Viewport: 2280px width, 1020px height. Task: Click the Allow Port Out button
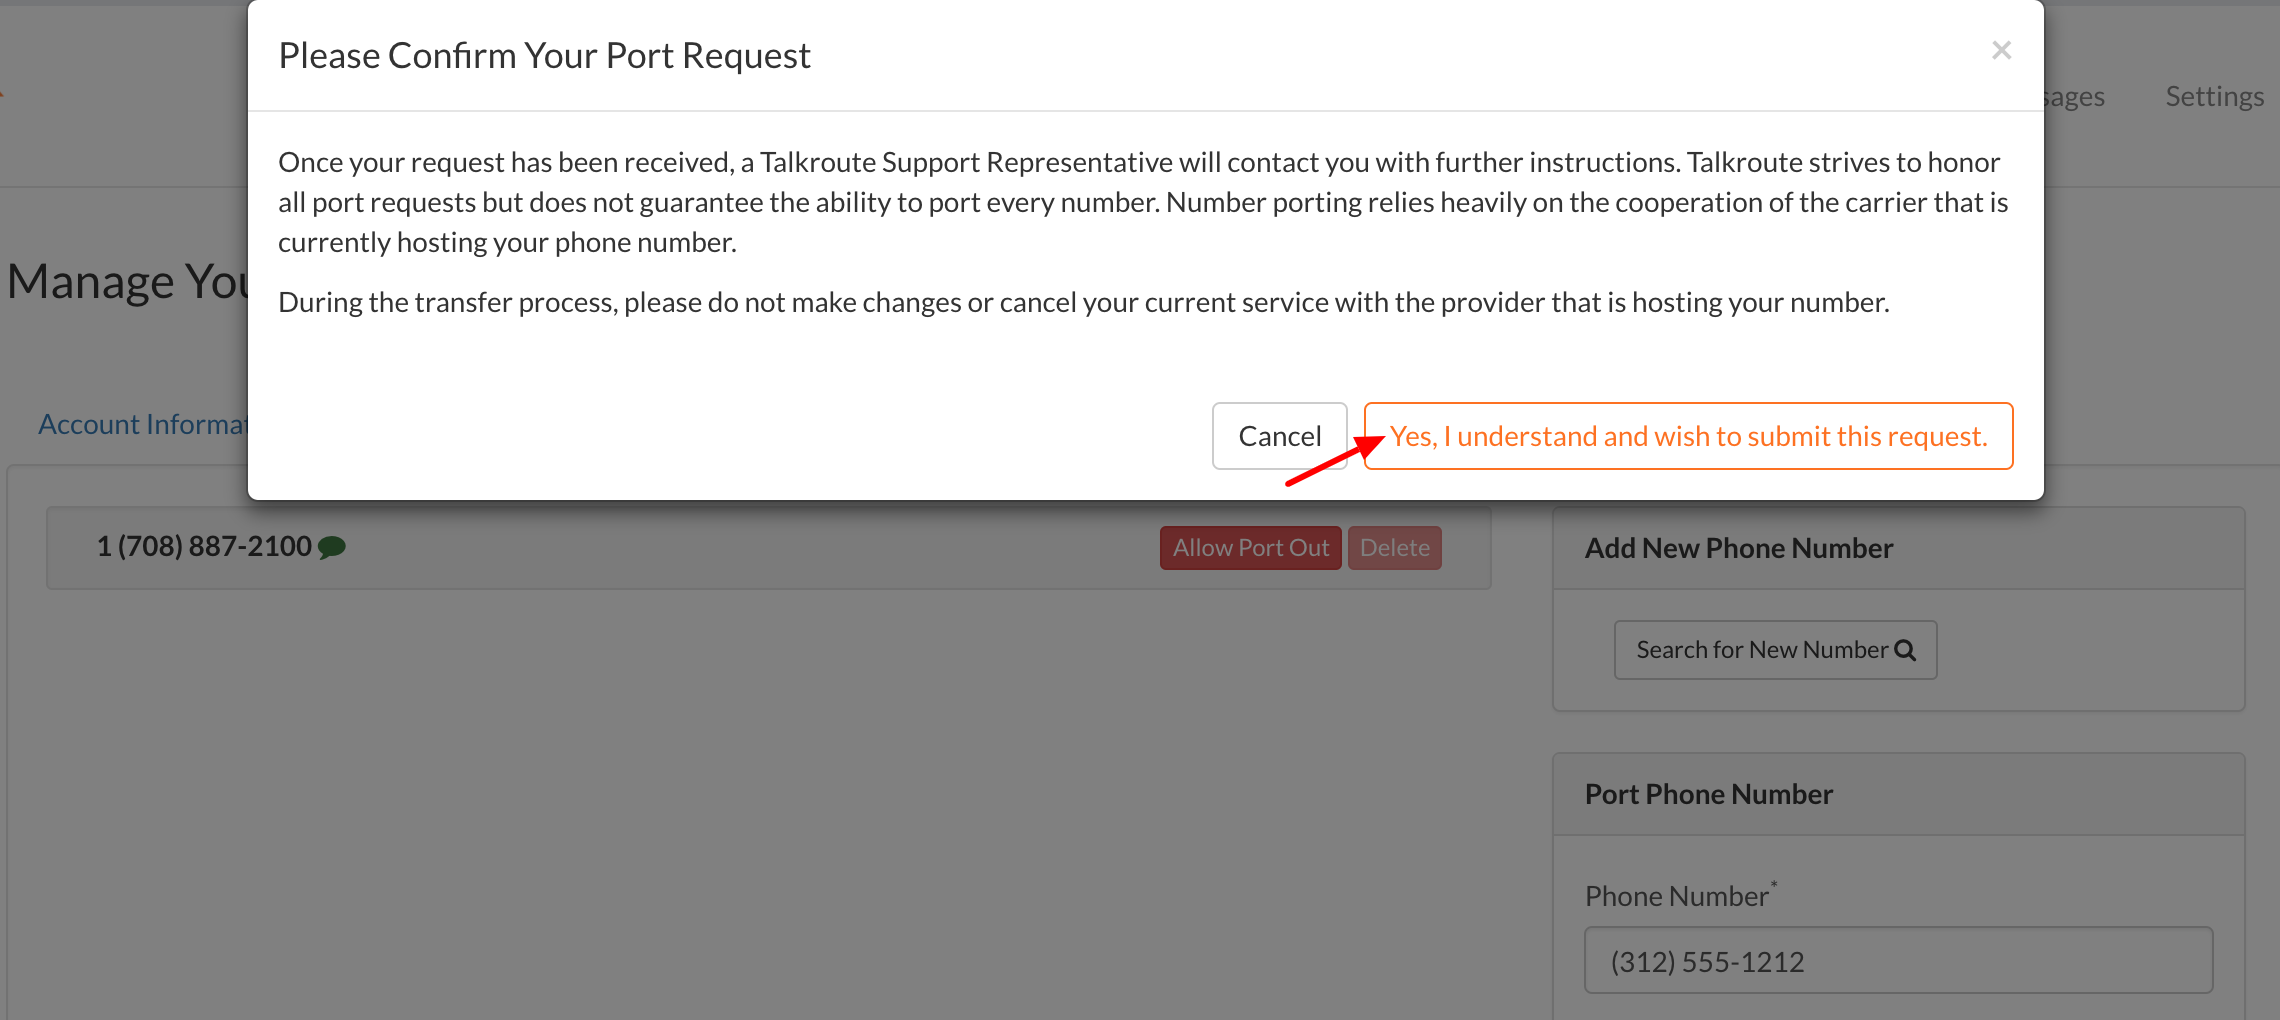pyautogui.click(x=1250, y=548)
